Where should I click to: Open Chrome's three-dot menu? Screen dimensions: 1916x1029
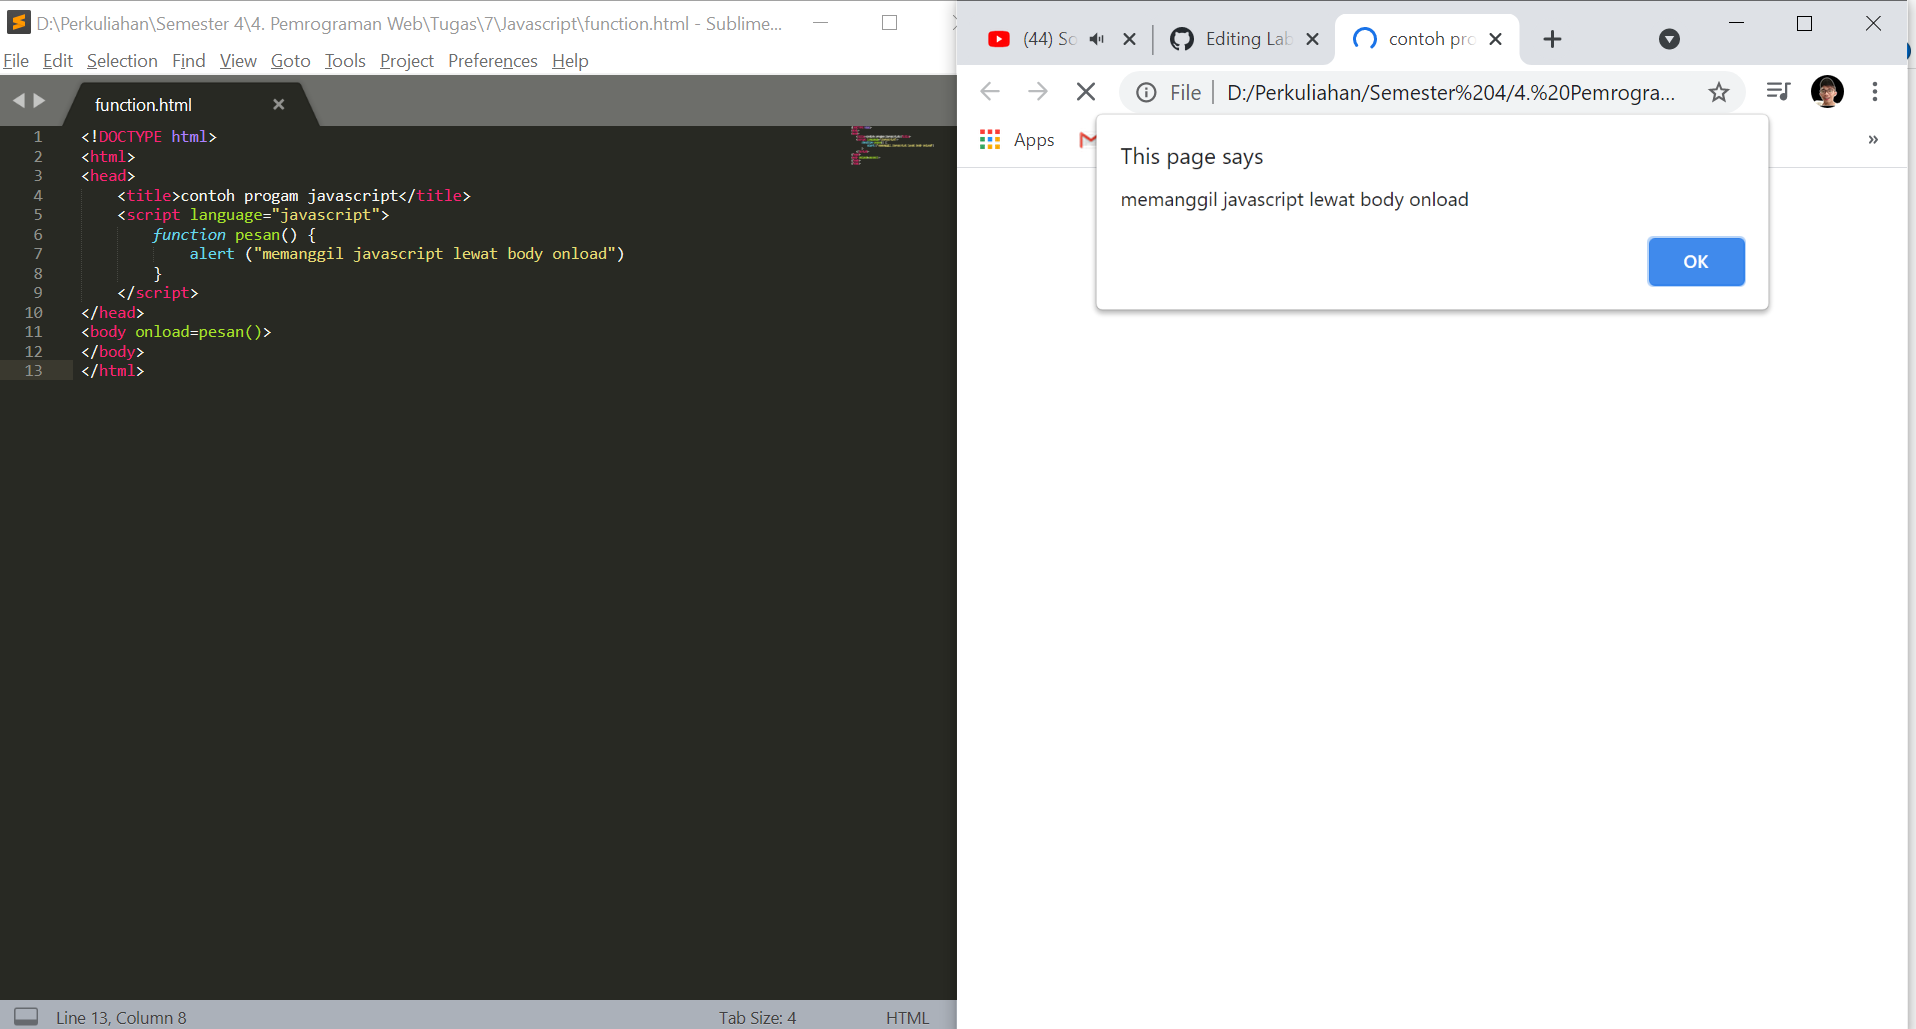(1874, 91)
